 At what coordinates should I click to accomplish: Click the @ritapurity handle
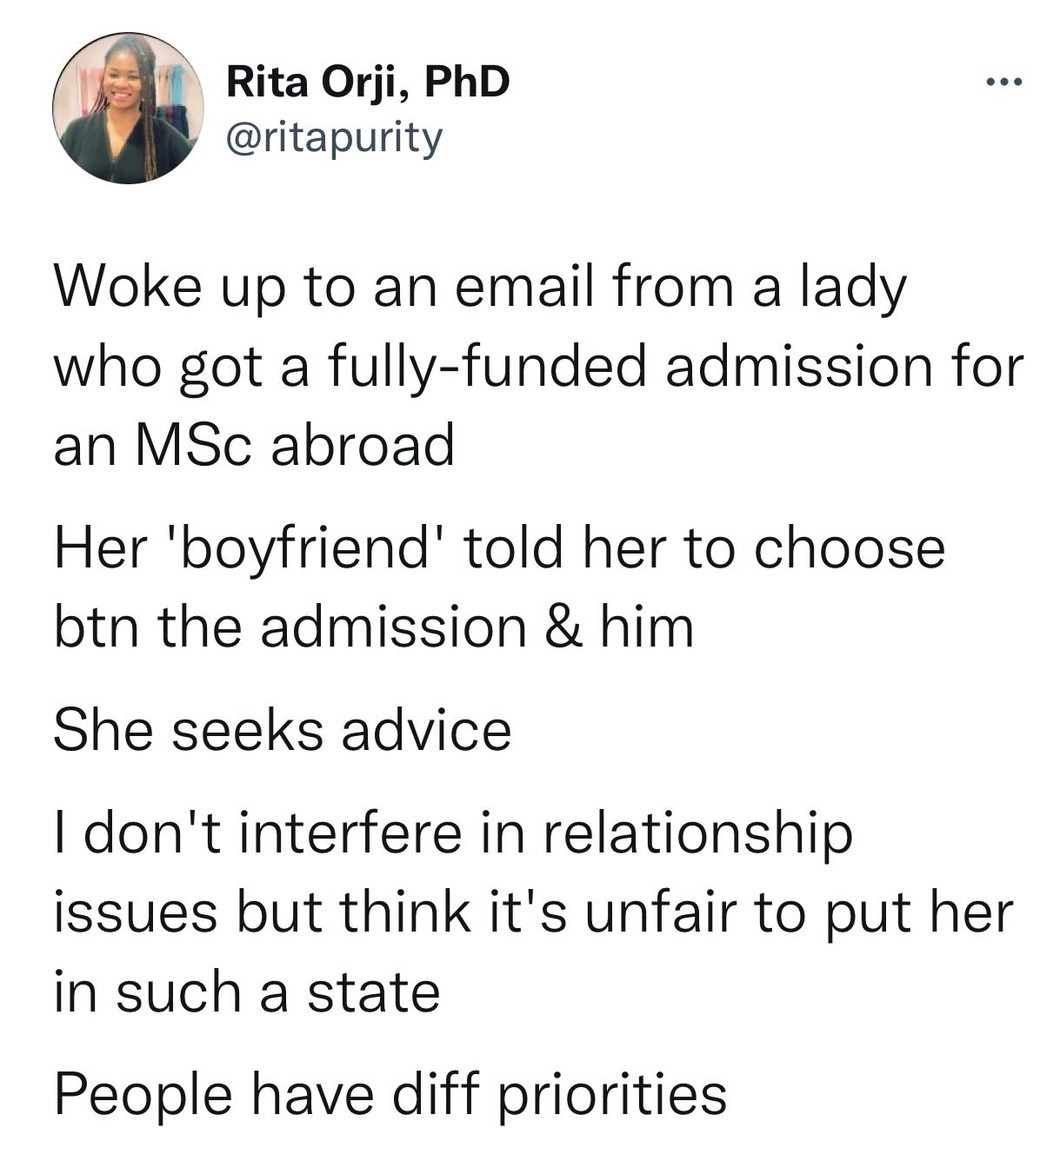(x=334, y=139)
